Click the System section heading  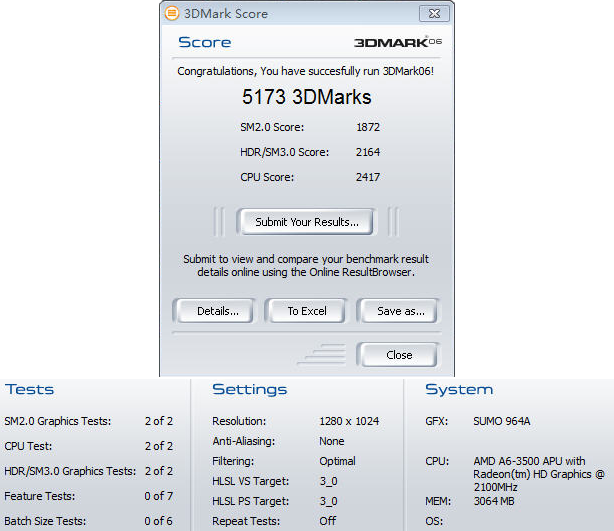coord(459,389)
